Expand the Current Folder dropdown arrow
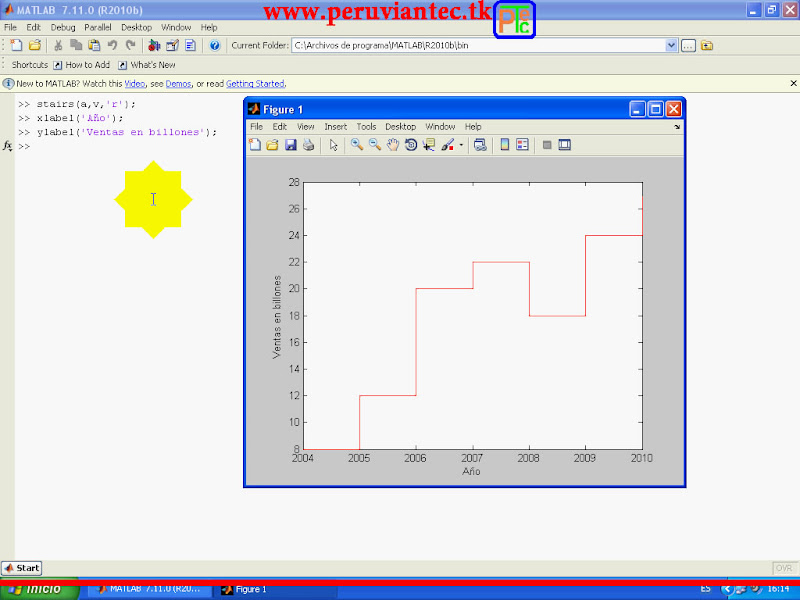800x600 pixels. [x=671, y=45]
